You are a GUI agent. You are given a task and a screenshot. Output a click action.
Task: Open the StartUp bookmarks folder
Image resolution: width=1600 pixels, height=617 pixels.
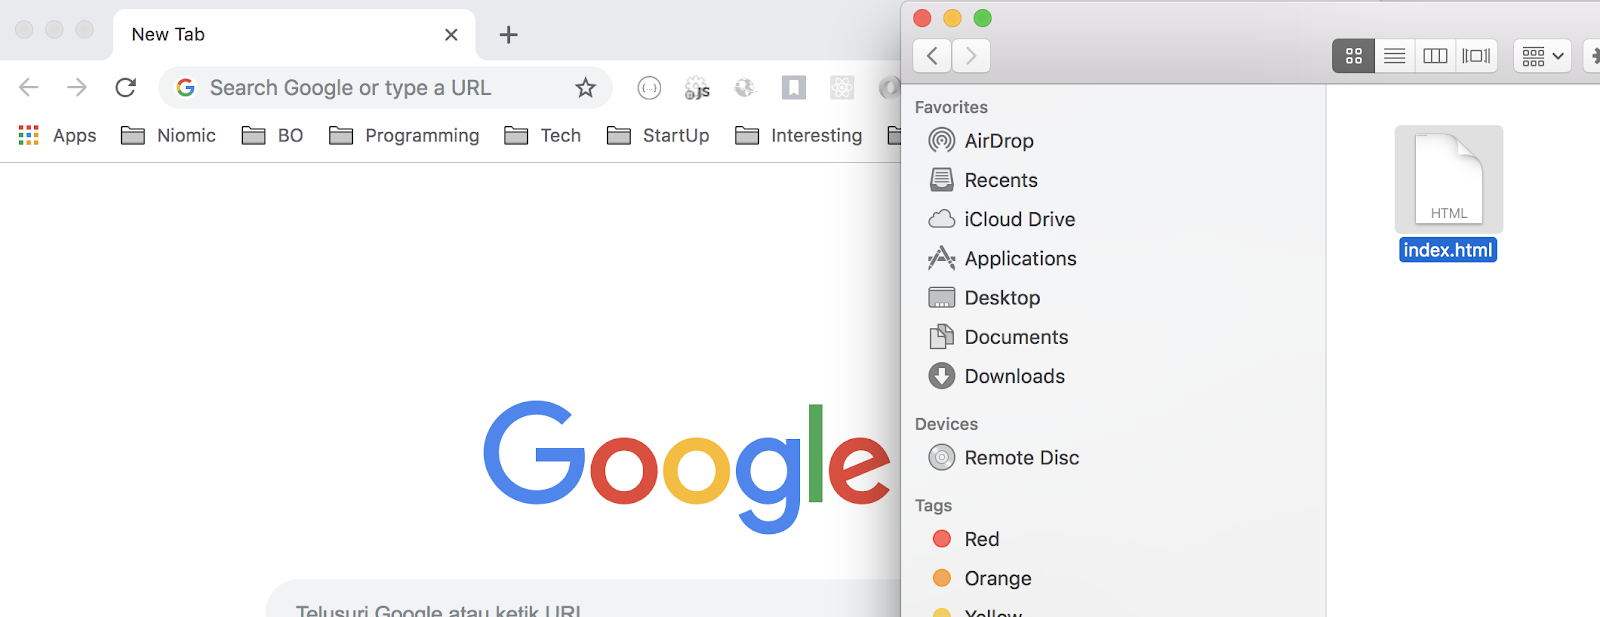658,135
